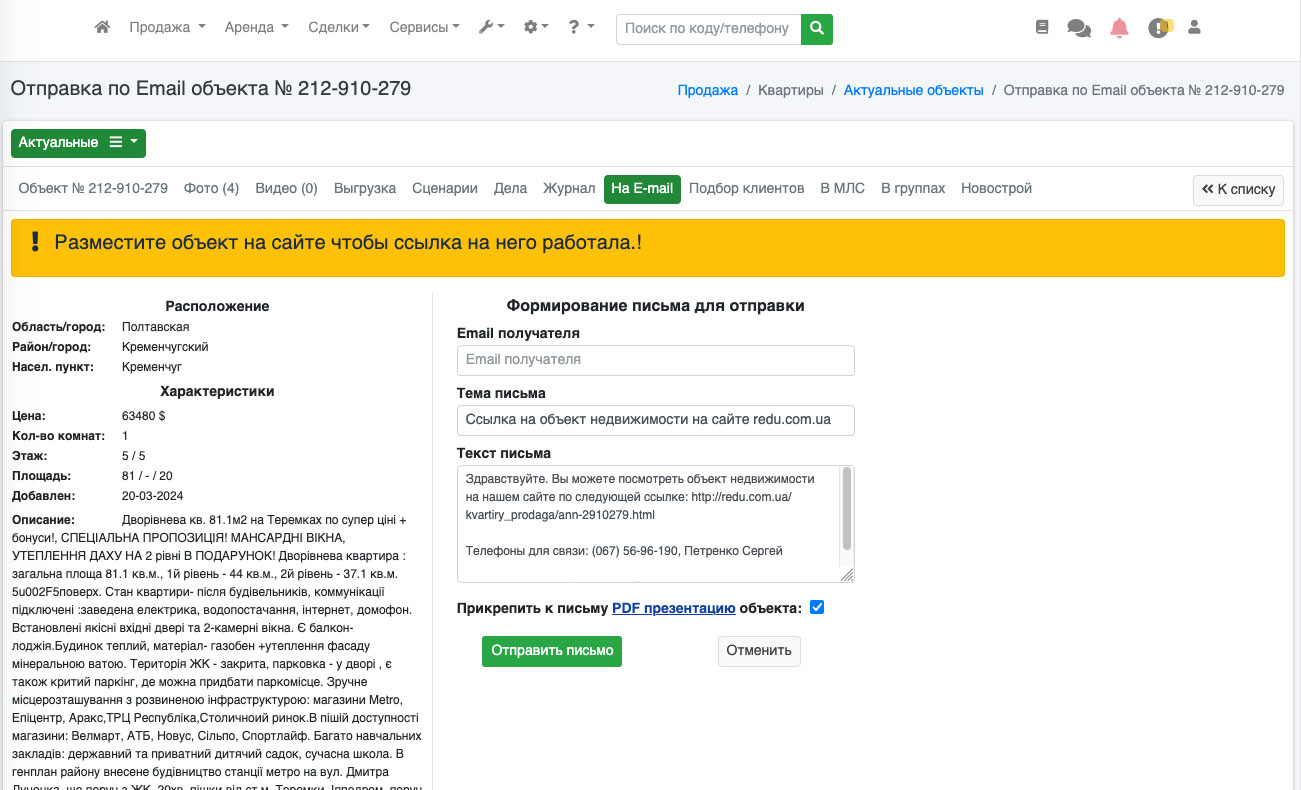Show notifications via the bell icon
This screenshot has width=1301, height=790.
point(1119,28)
